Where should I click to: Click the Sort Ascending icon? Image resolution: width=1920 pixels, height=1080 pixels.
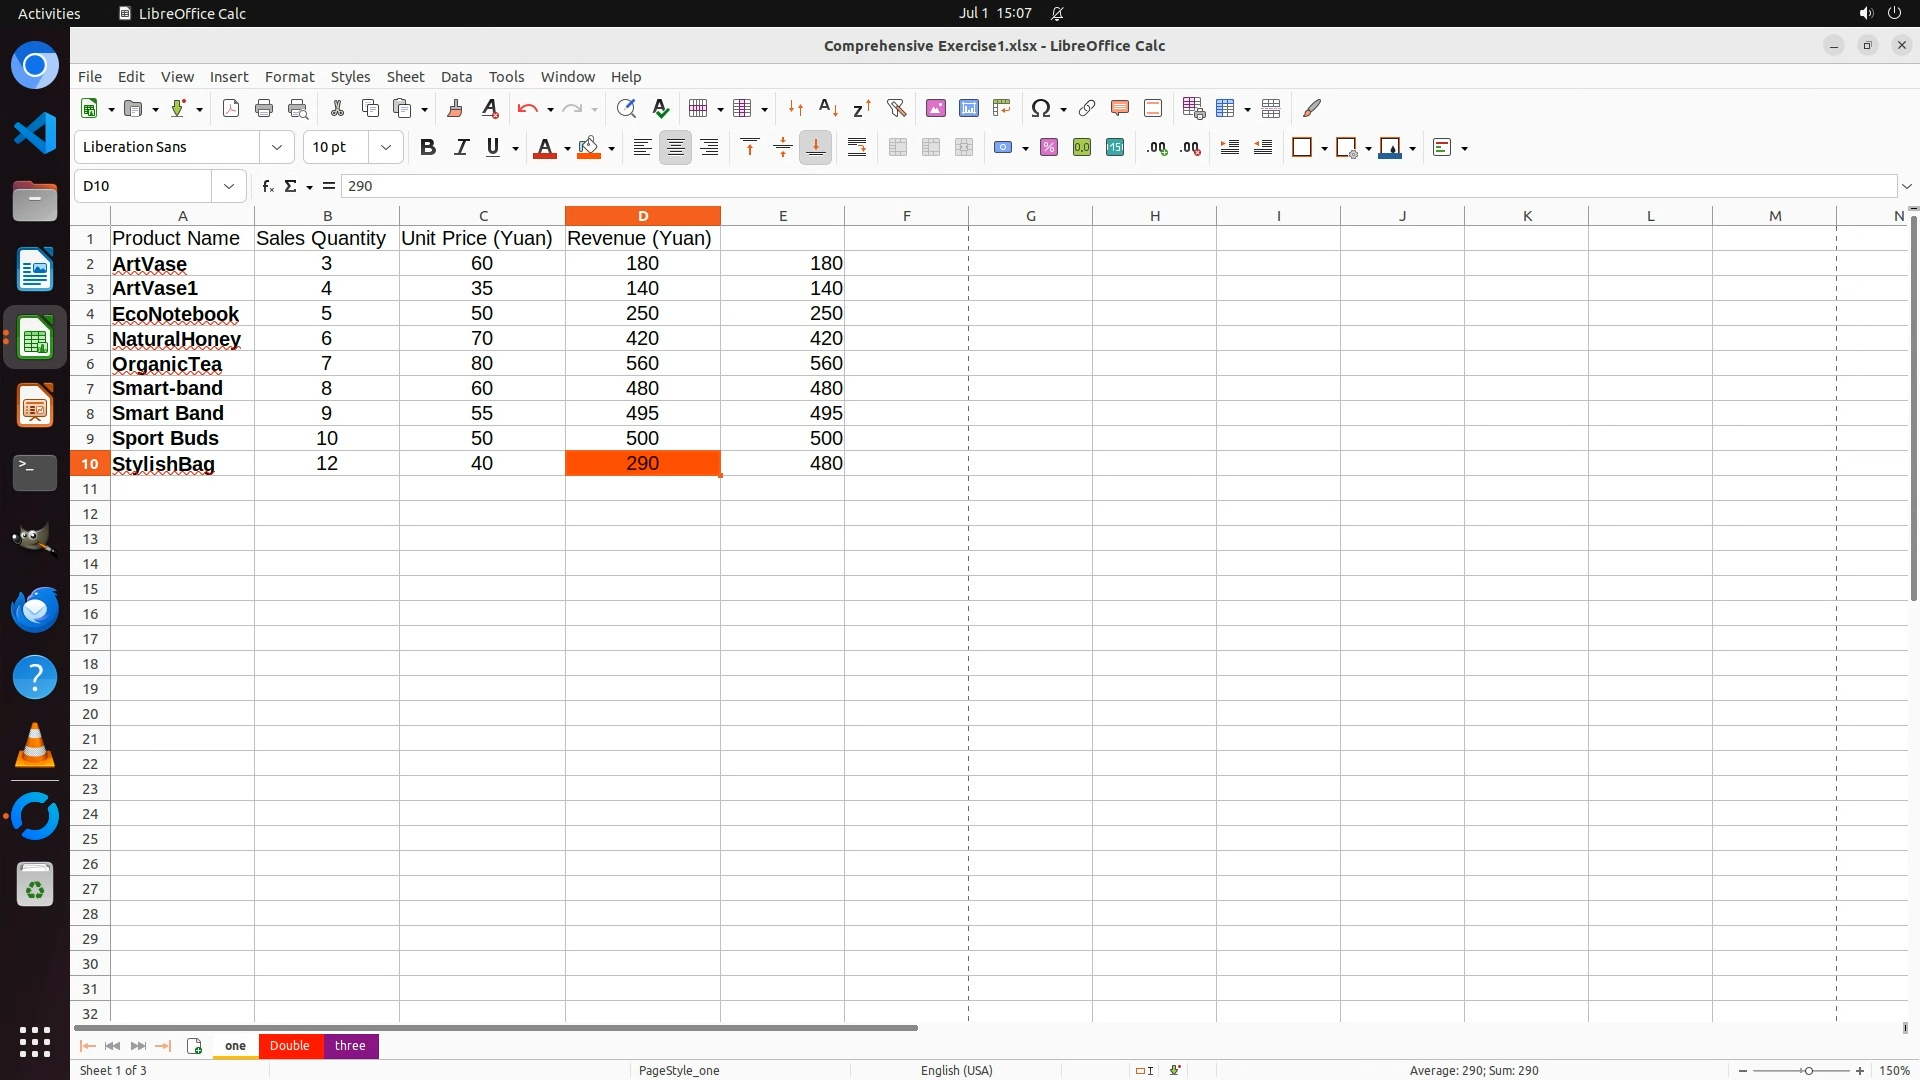828,108
